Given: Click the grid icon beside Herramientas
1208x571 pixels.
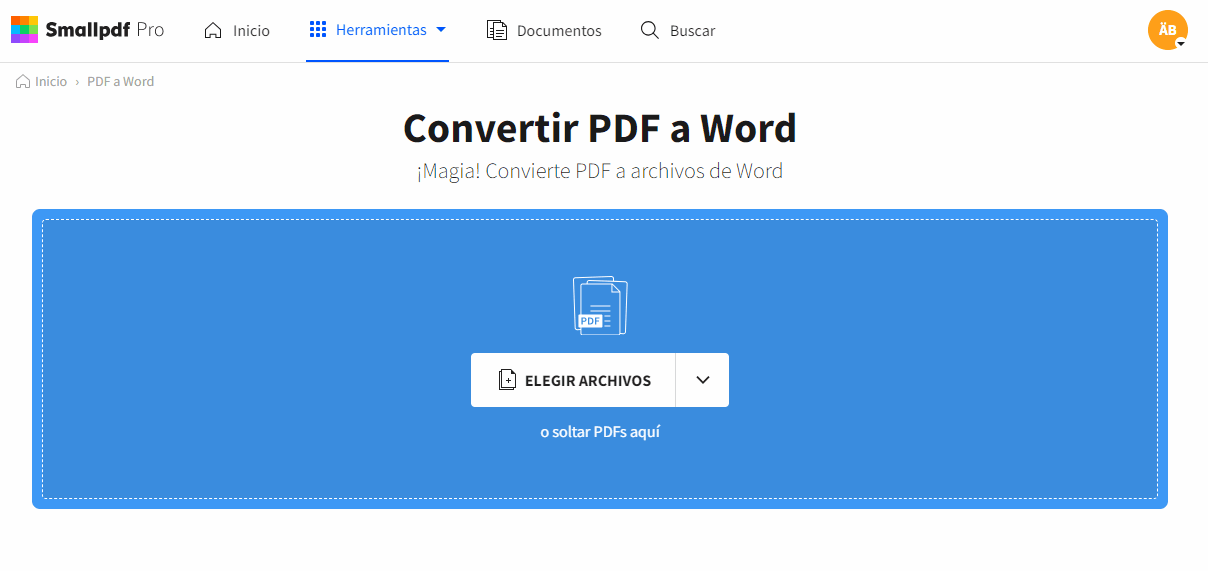Looking at the screenshot, I should [x=318, y=30].
